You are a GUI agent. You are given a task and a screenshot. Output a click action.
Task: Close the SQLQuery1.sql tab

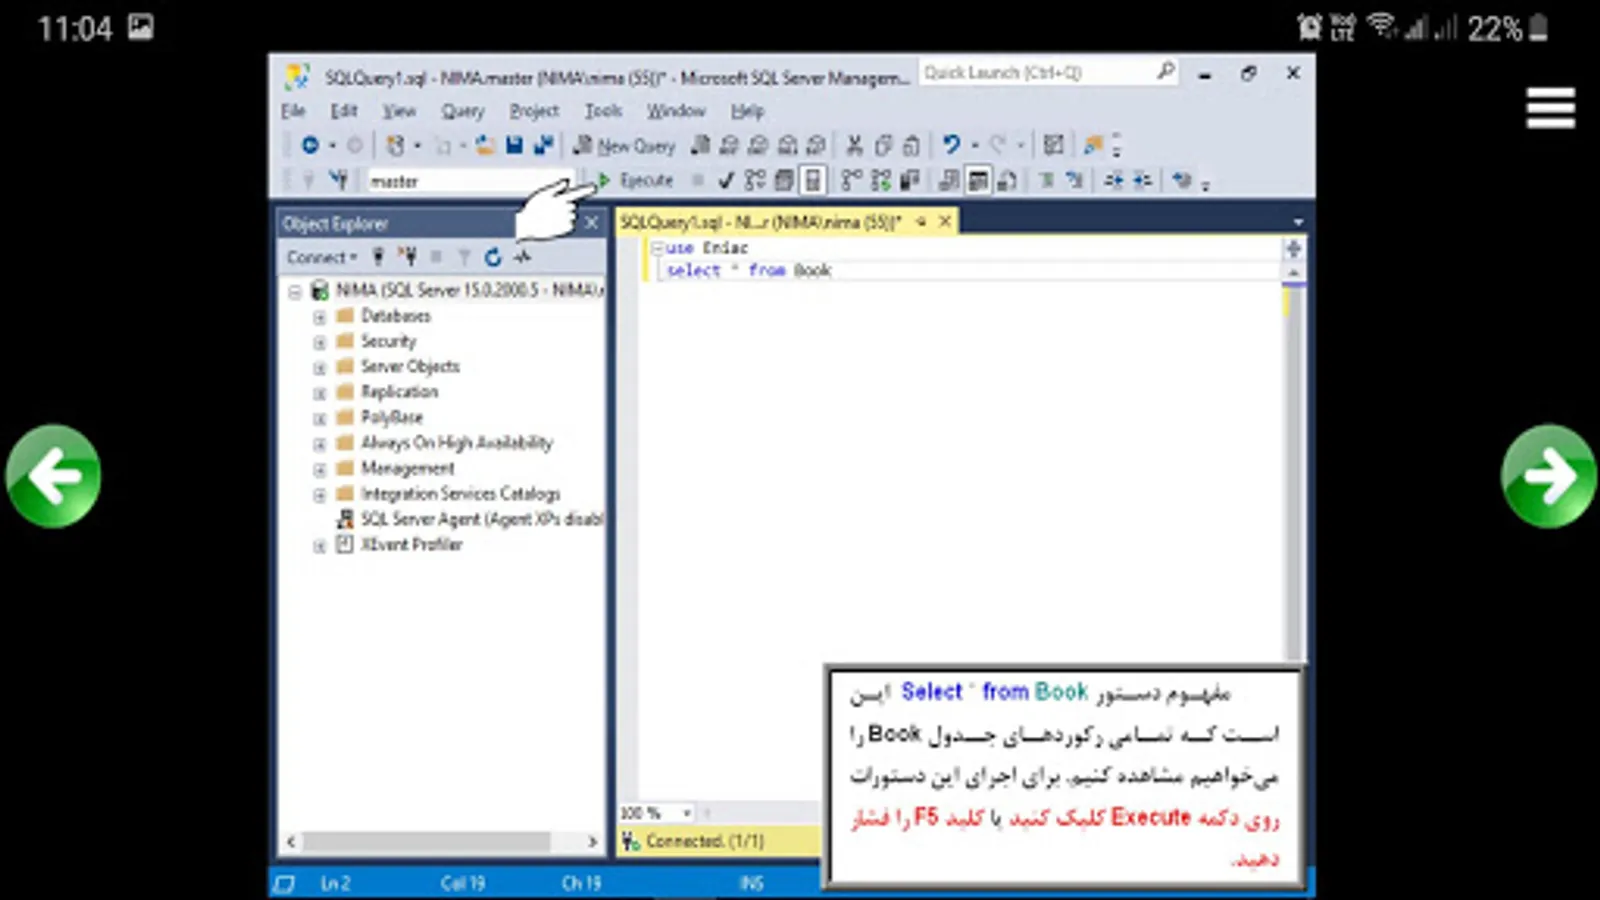click(x=945, y=221)
